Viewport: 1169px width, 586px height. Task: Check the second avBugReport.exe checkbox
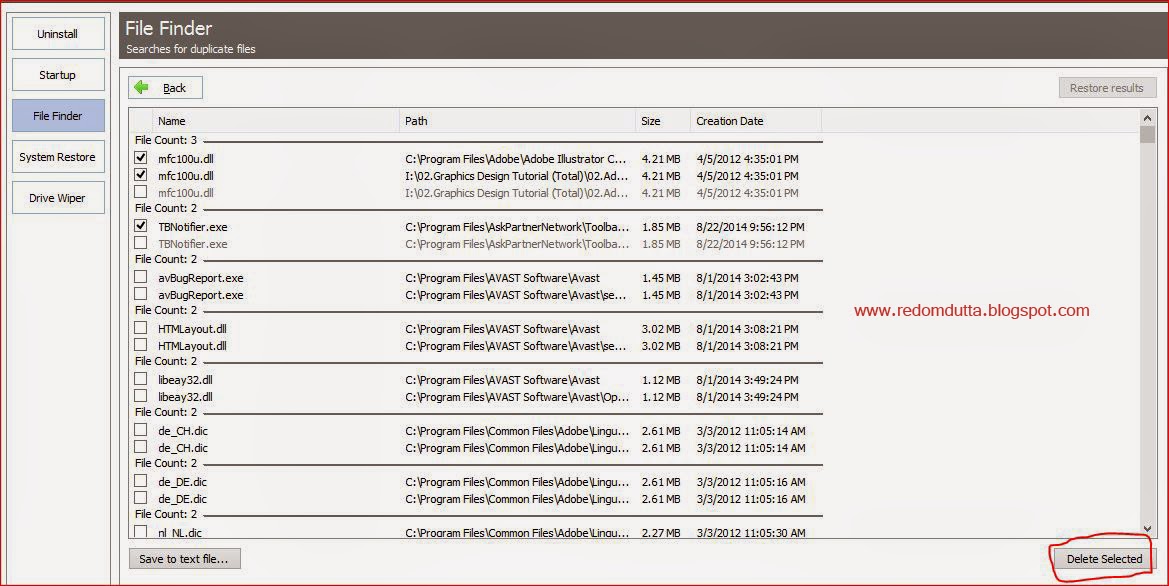pyautogui.click(x=140, y=294)
